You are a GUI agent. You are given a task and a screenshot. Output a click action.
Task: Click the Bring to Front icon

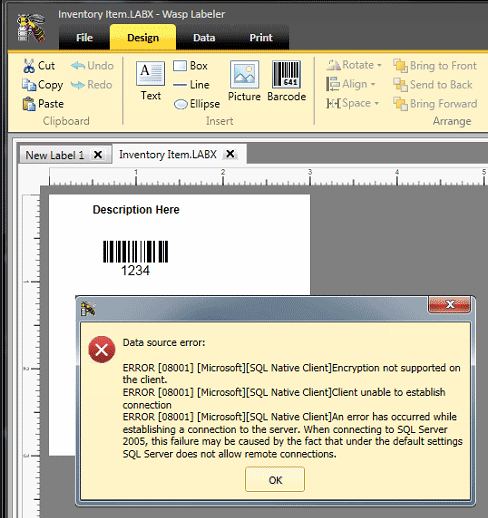click(400, 66)
